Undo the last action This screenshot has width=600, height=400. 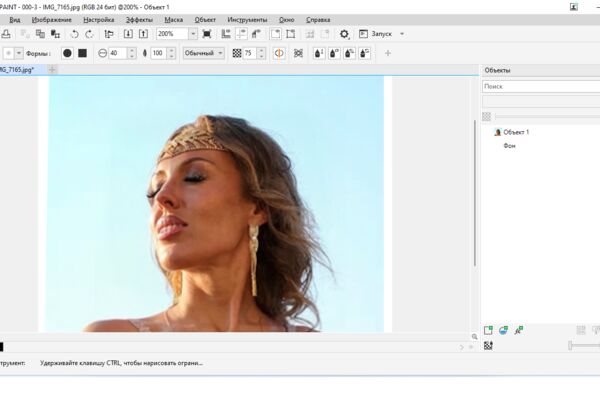point(75,34)
